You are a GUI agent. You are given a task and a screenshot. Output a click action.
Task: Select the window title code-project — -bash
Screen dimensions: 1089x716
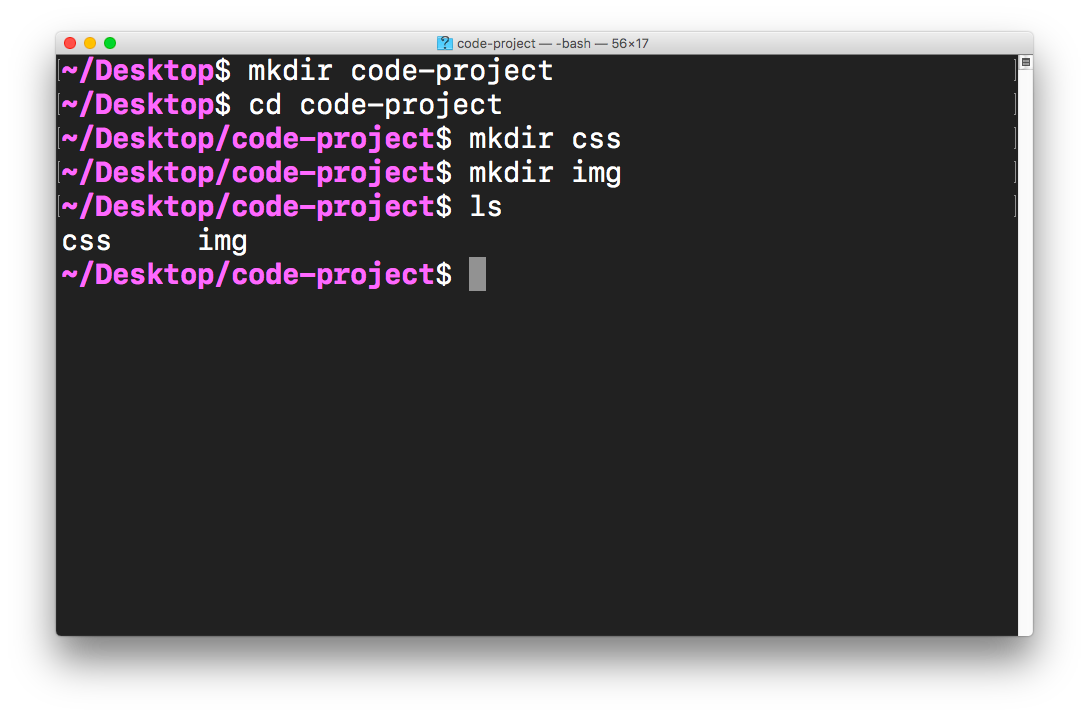click(x=525, y=43)
